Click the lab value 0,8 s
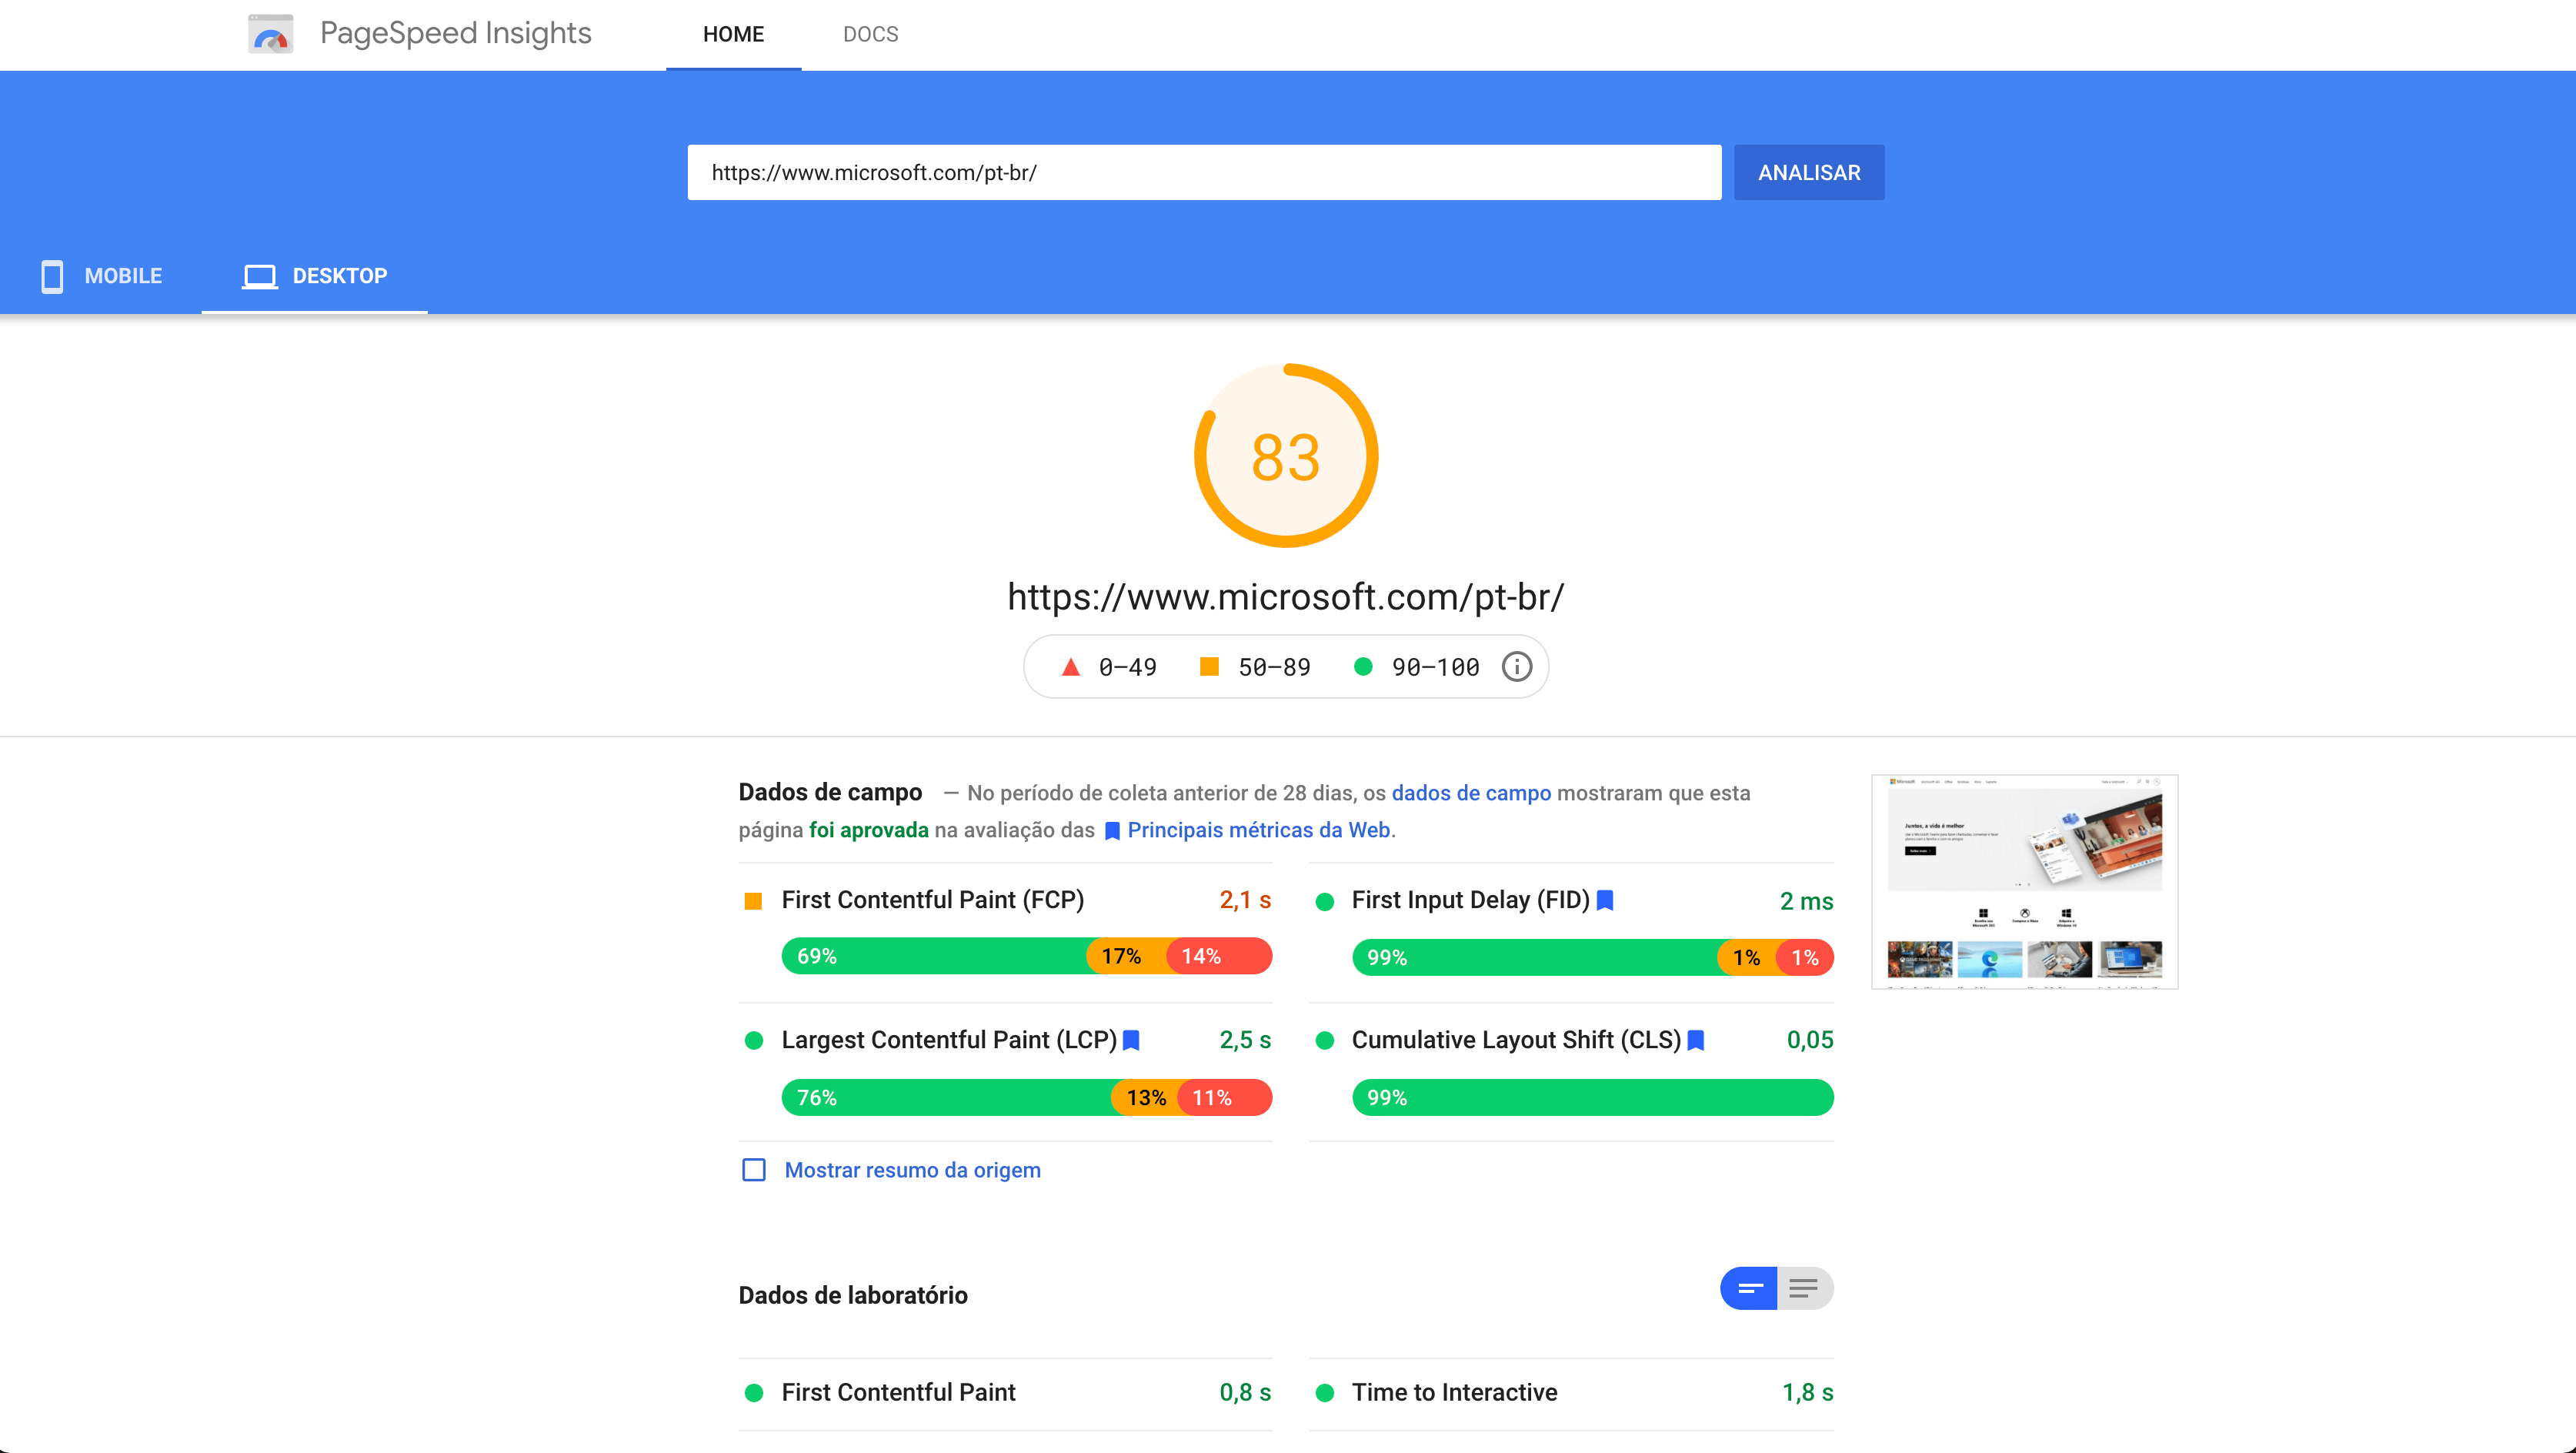Screen dimensions: 2576x1453 pyautogui.click(x=1245, y=1392)
